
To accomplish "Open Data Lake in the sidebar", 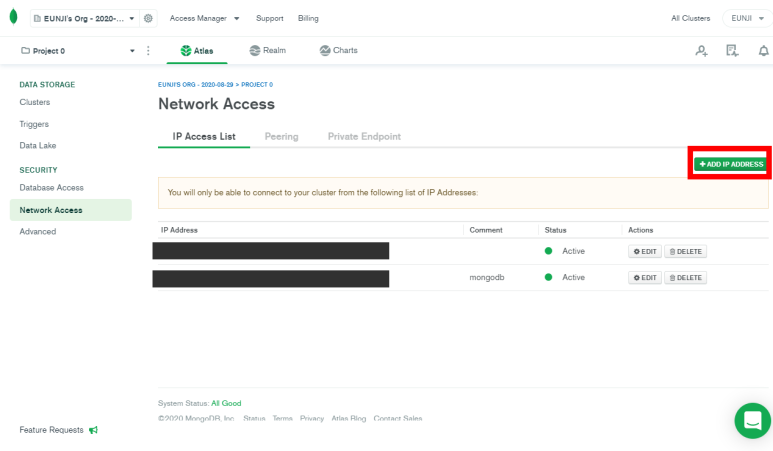I will click(38, 145).
